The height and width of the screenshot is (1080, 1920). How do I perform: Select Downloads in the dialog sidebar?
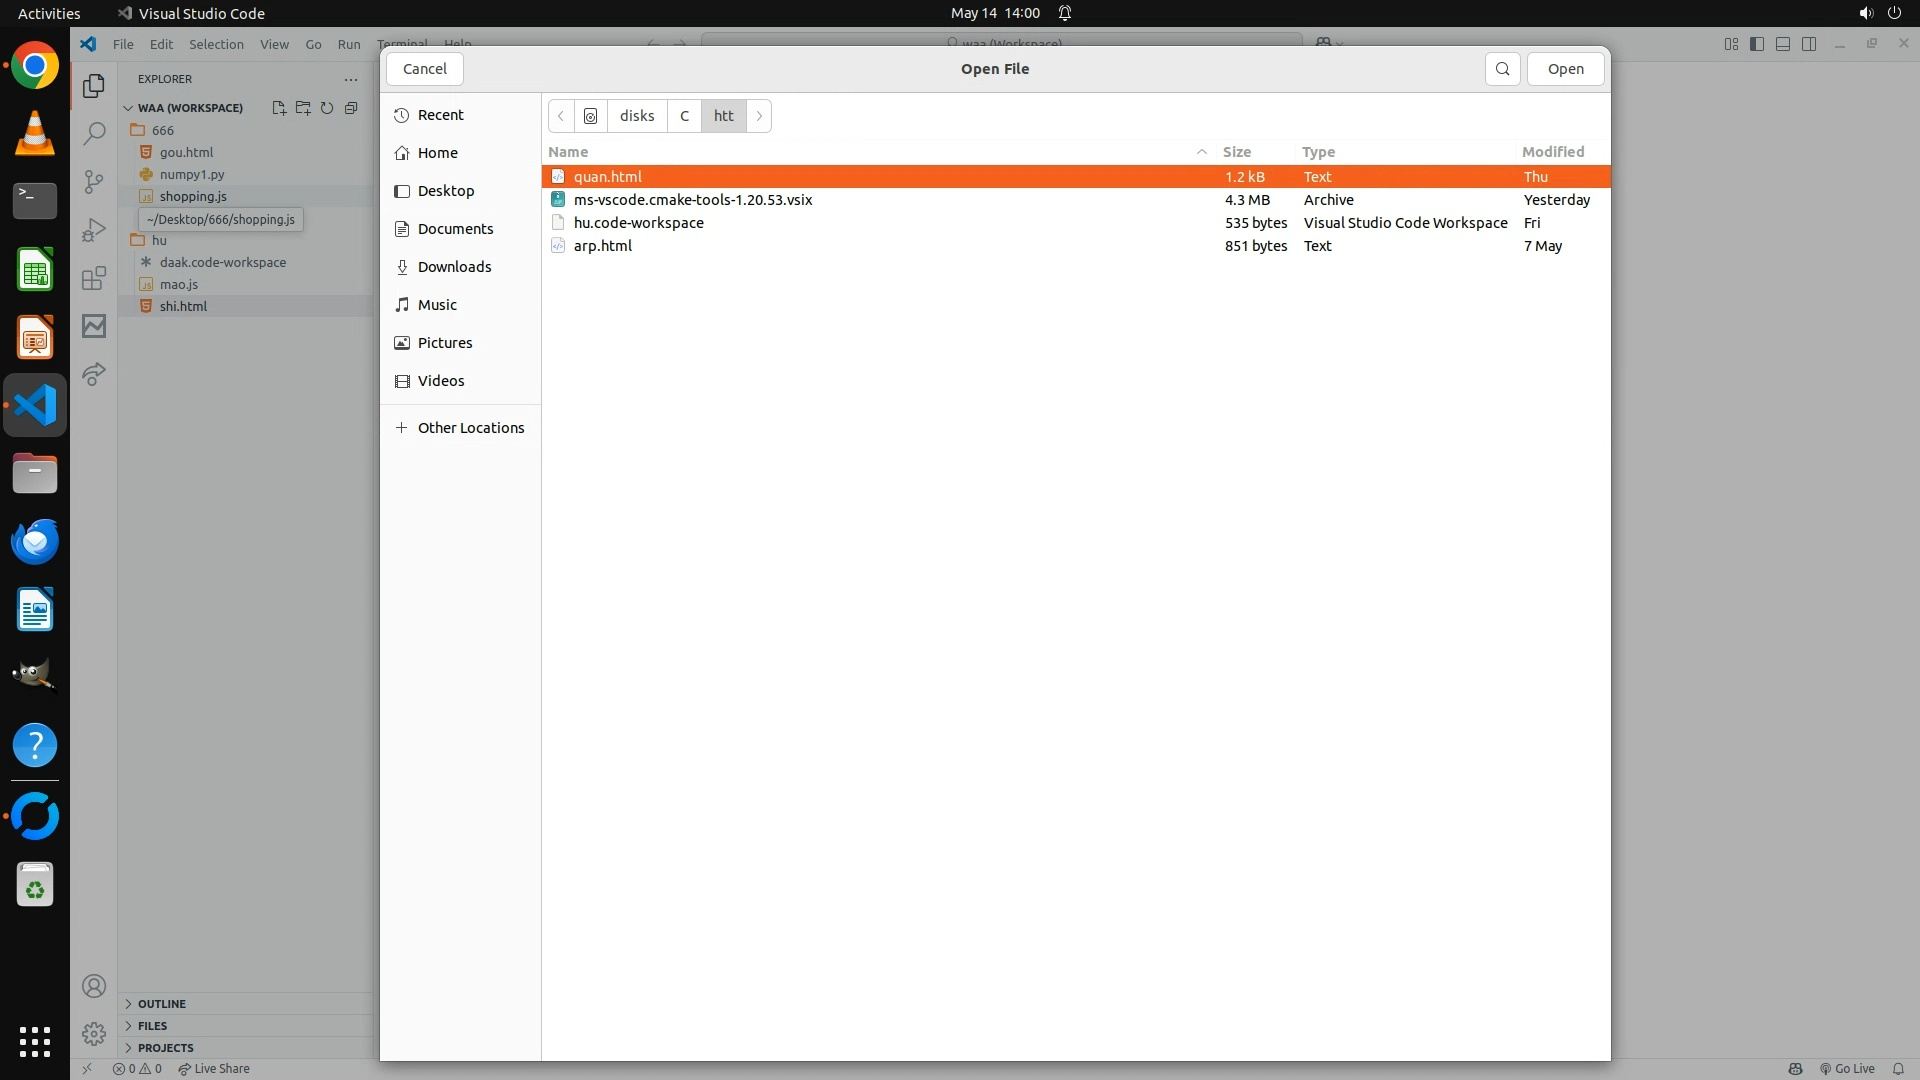[x=454, y=267]
